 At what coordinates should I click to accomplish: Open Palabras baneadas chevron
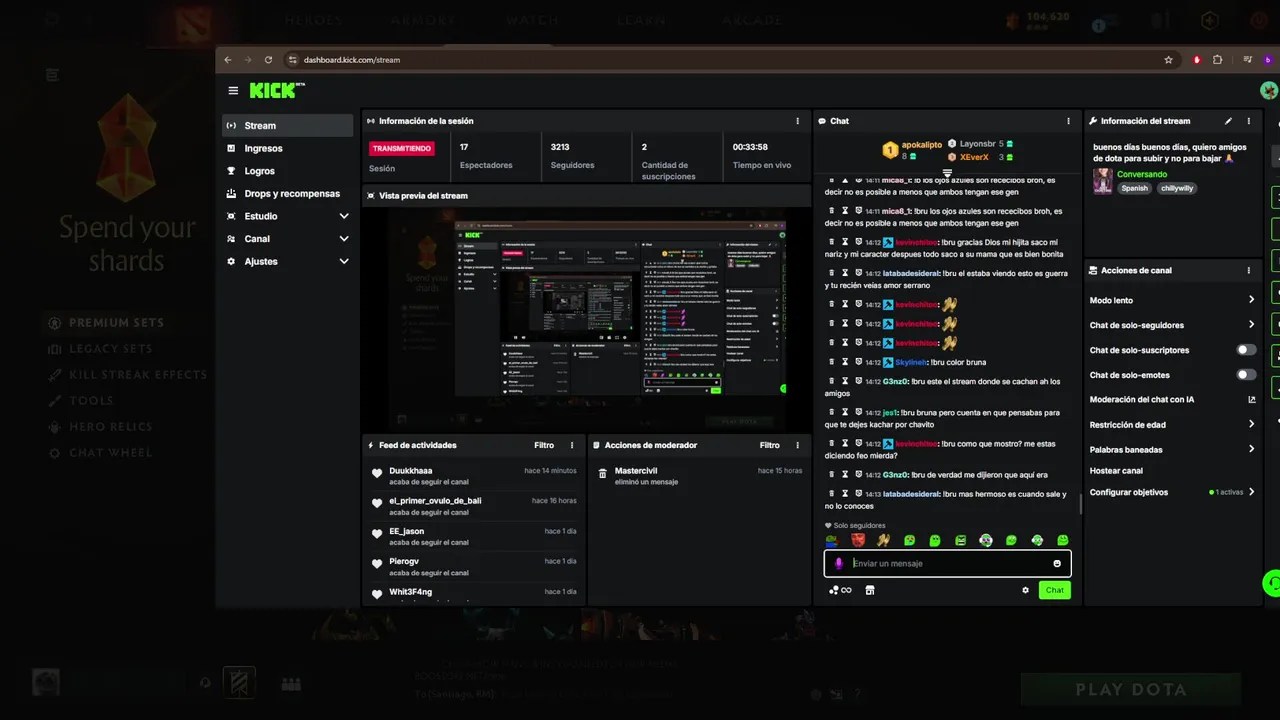(x=1251, y=449)
